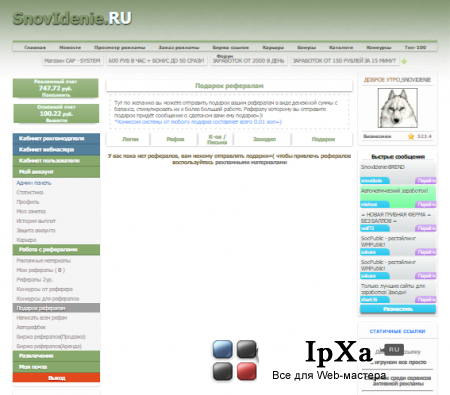Screen dimensions: 450x395
Task: Click the ЗАРАБОТОК ОТ 150 РУБЛЕЙ ad link
Action: click(344, 61)
